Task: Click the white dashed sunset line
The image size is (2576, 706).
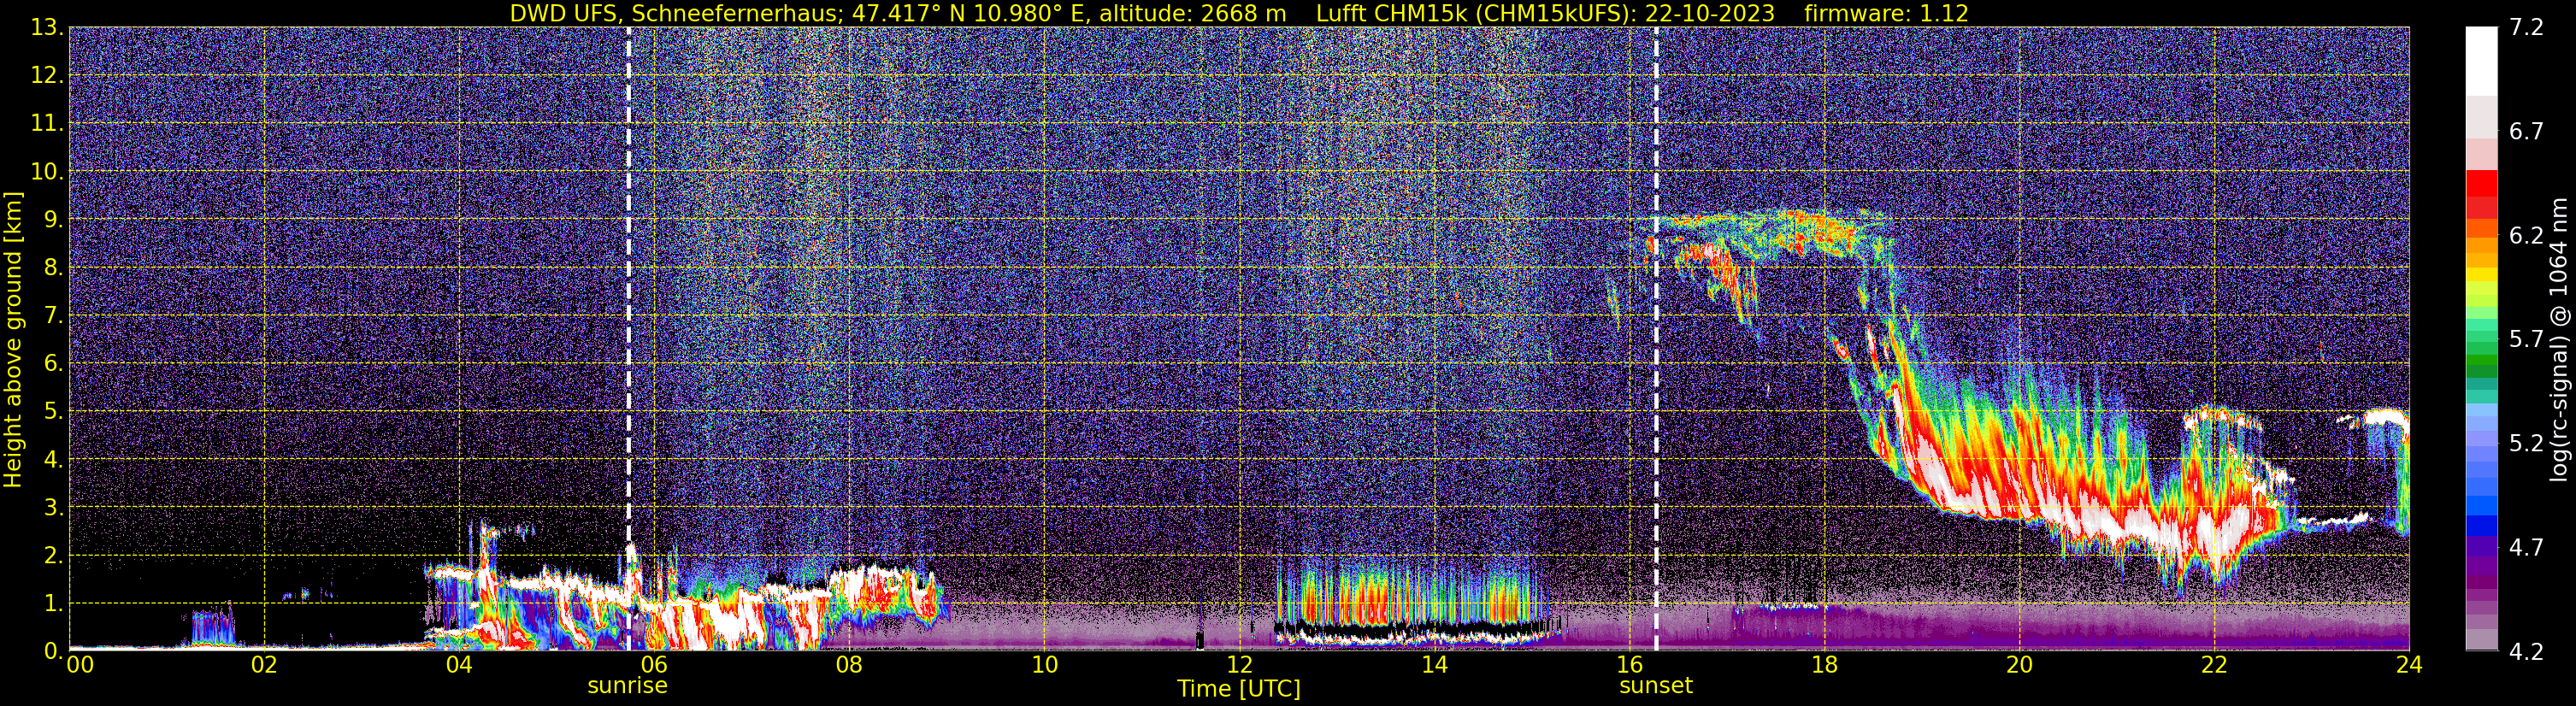Action: (x=1656, y=340)
